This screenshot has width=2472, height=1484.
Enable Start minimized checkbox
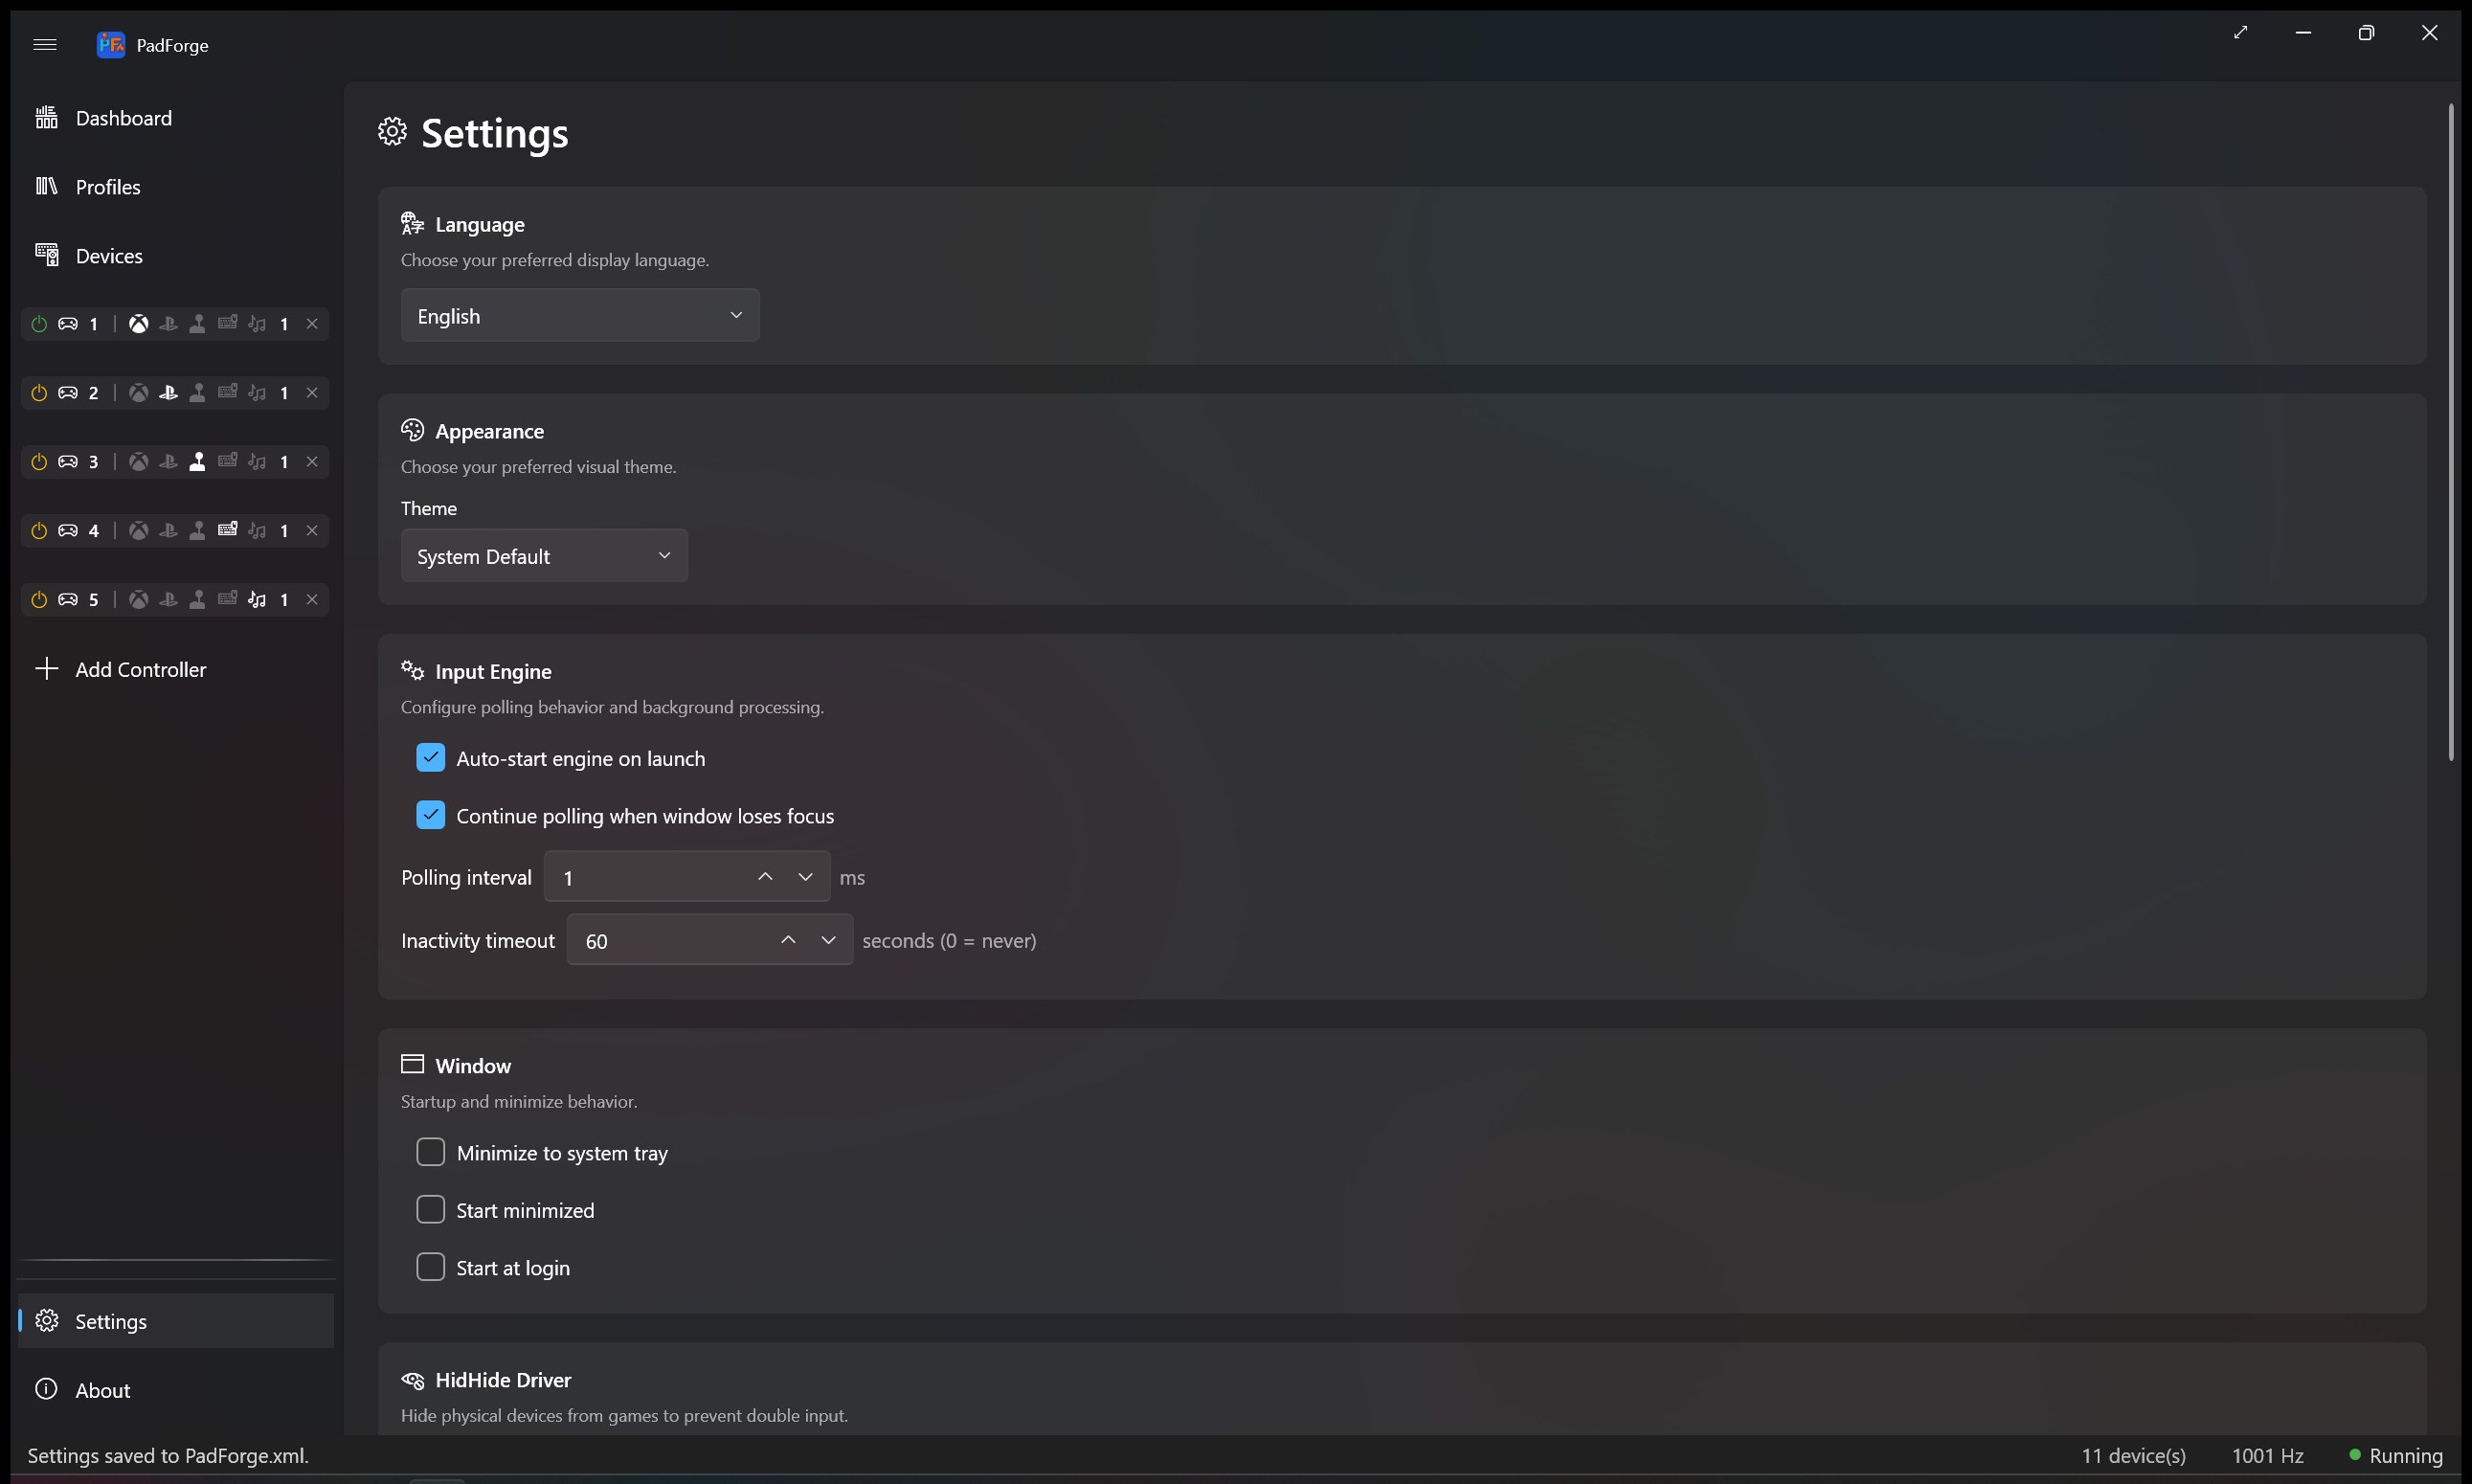pyautogui.click(x=431, y=1210)
